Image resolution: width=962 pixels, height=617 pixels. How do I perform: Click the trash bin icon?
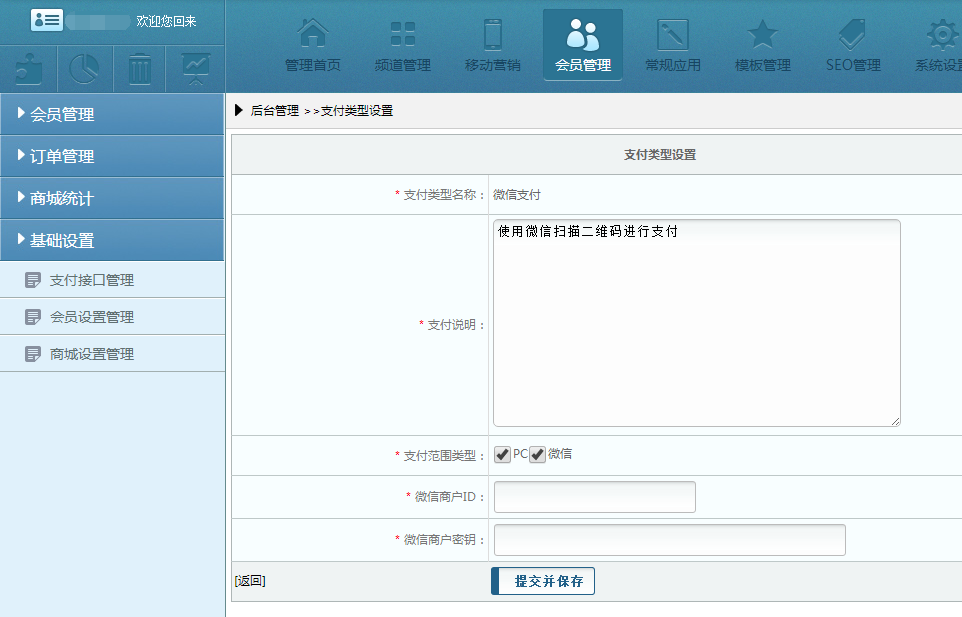pos(140,69)
